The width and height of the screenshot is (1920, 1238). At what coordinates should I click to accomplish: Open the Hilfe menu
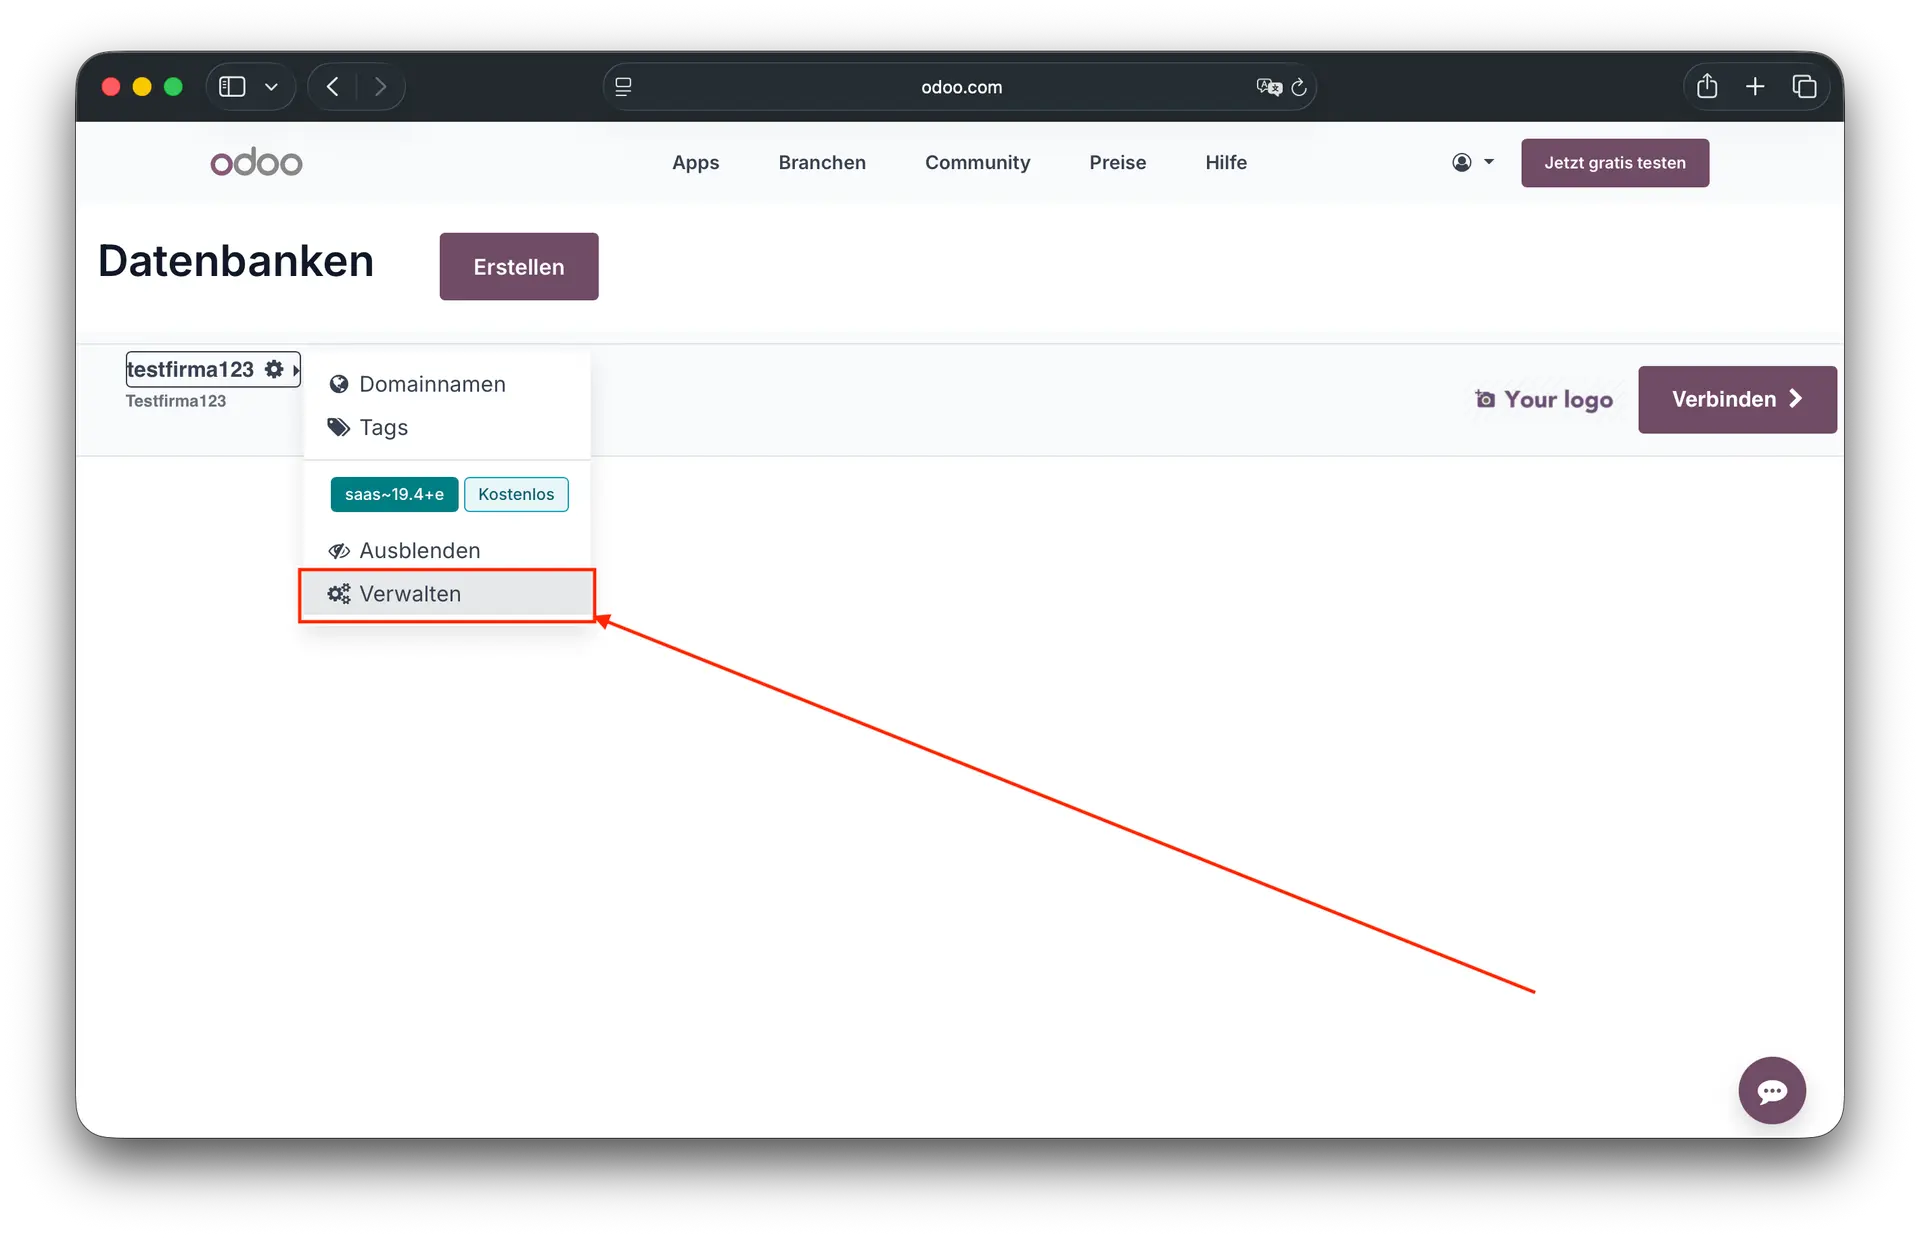(x=1225, y=162)
